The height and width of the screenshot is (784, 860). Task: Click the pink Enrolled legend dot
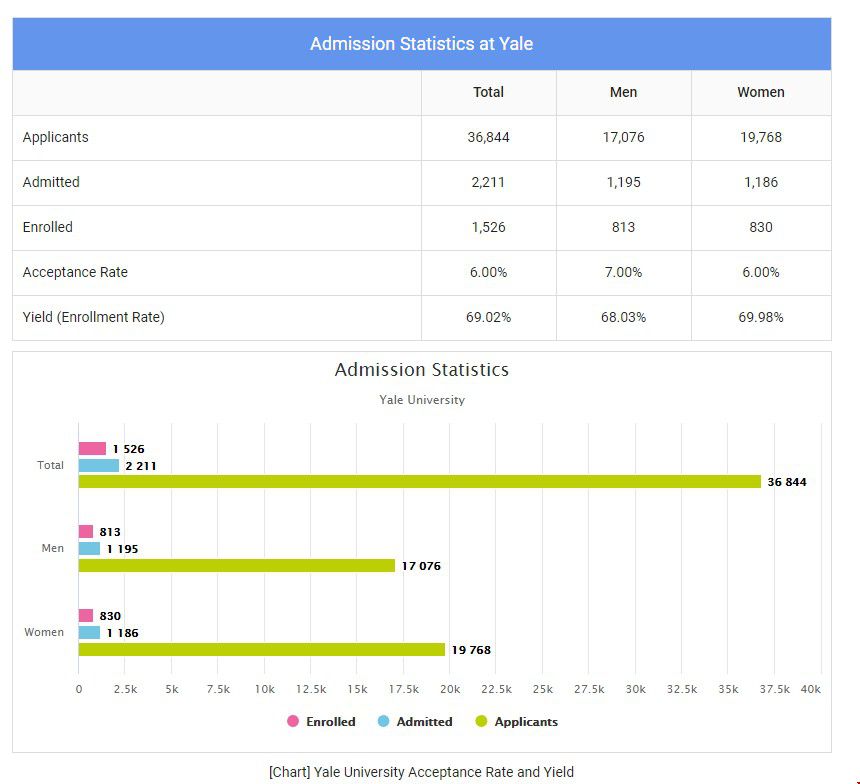pyautogui.click(x=293, y=721)
